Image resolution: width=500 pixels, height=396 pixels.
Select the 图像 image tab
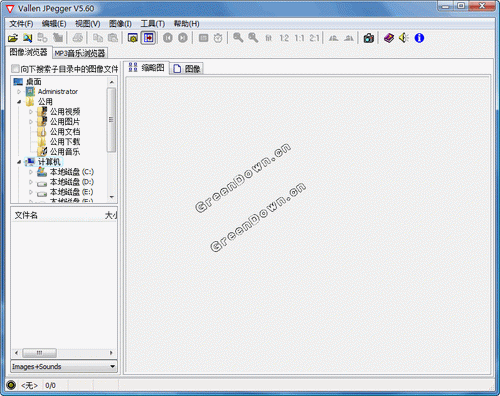(186, 69)
